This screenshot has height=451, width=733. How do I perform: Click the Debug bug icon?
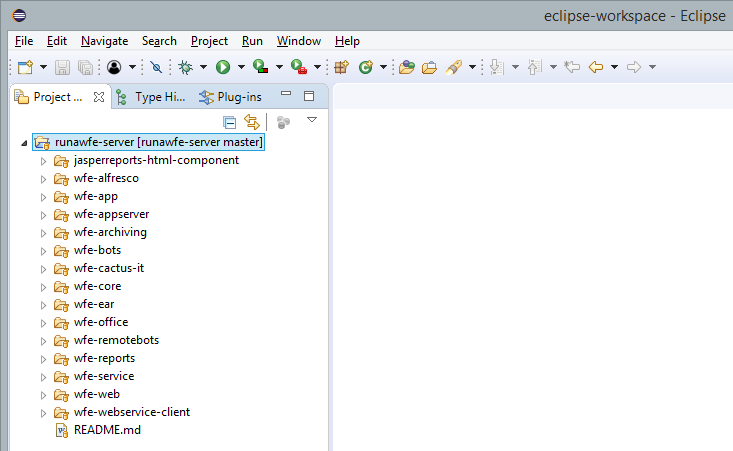tap(186, 67)
